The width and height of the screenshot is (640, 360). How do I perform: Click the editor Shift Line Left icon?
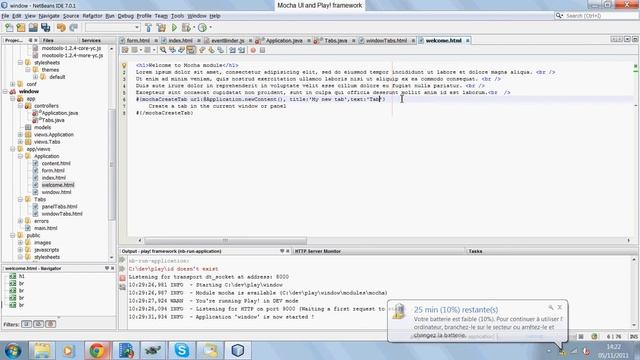point(233,50)
